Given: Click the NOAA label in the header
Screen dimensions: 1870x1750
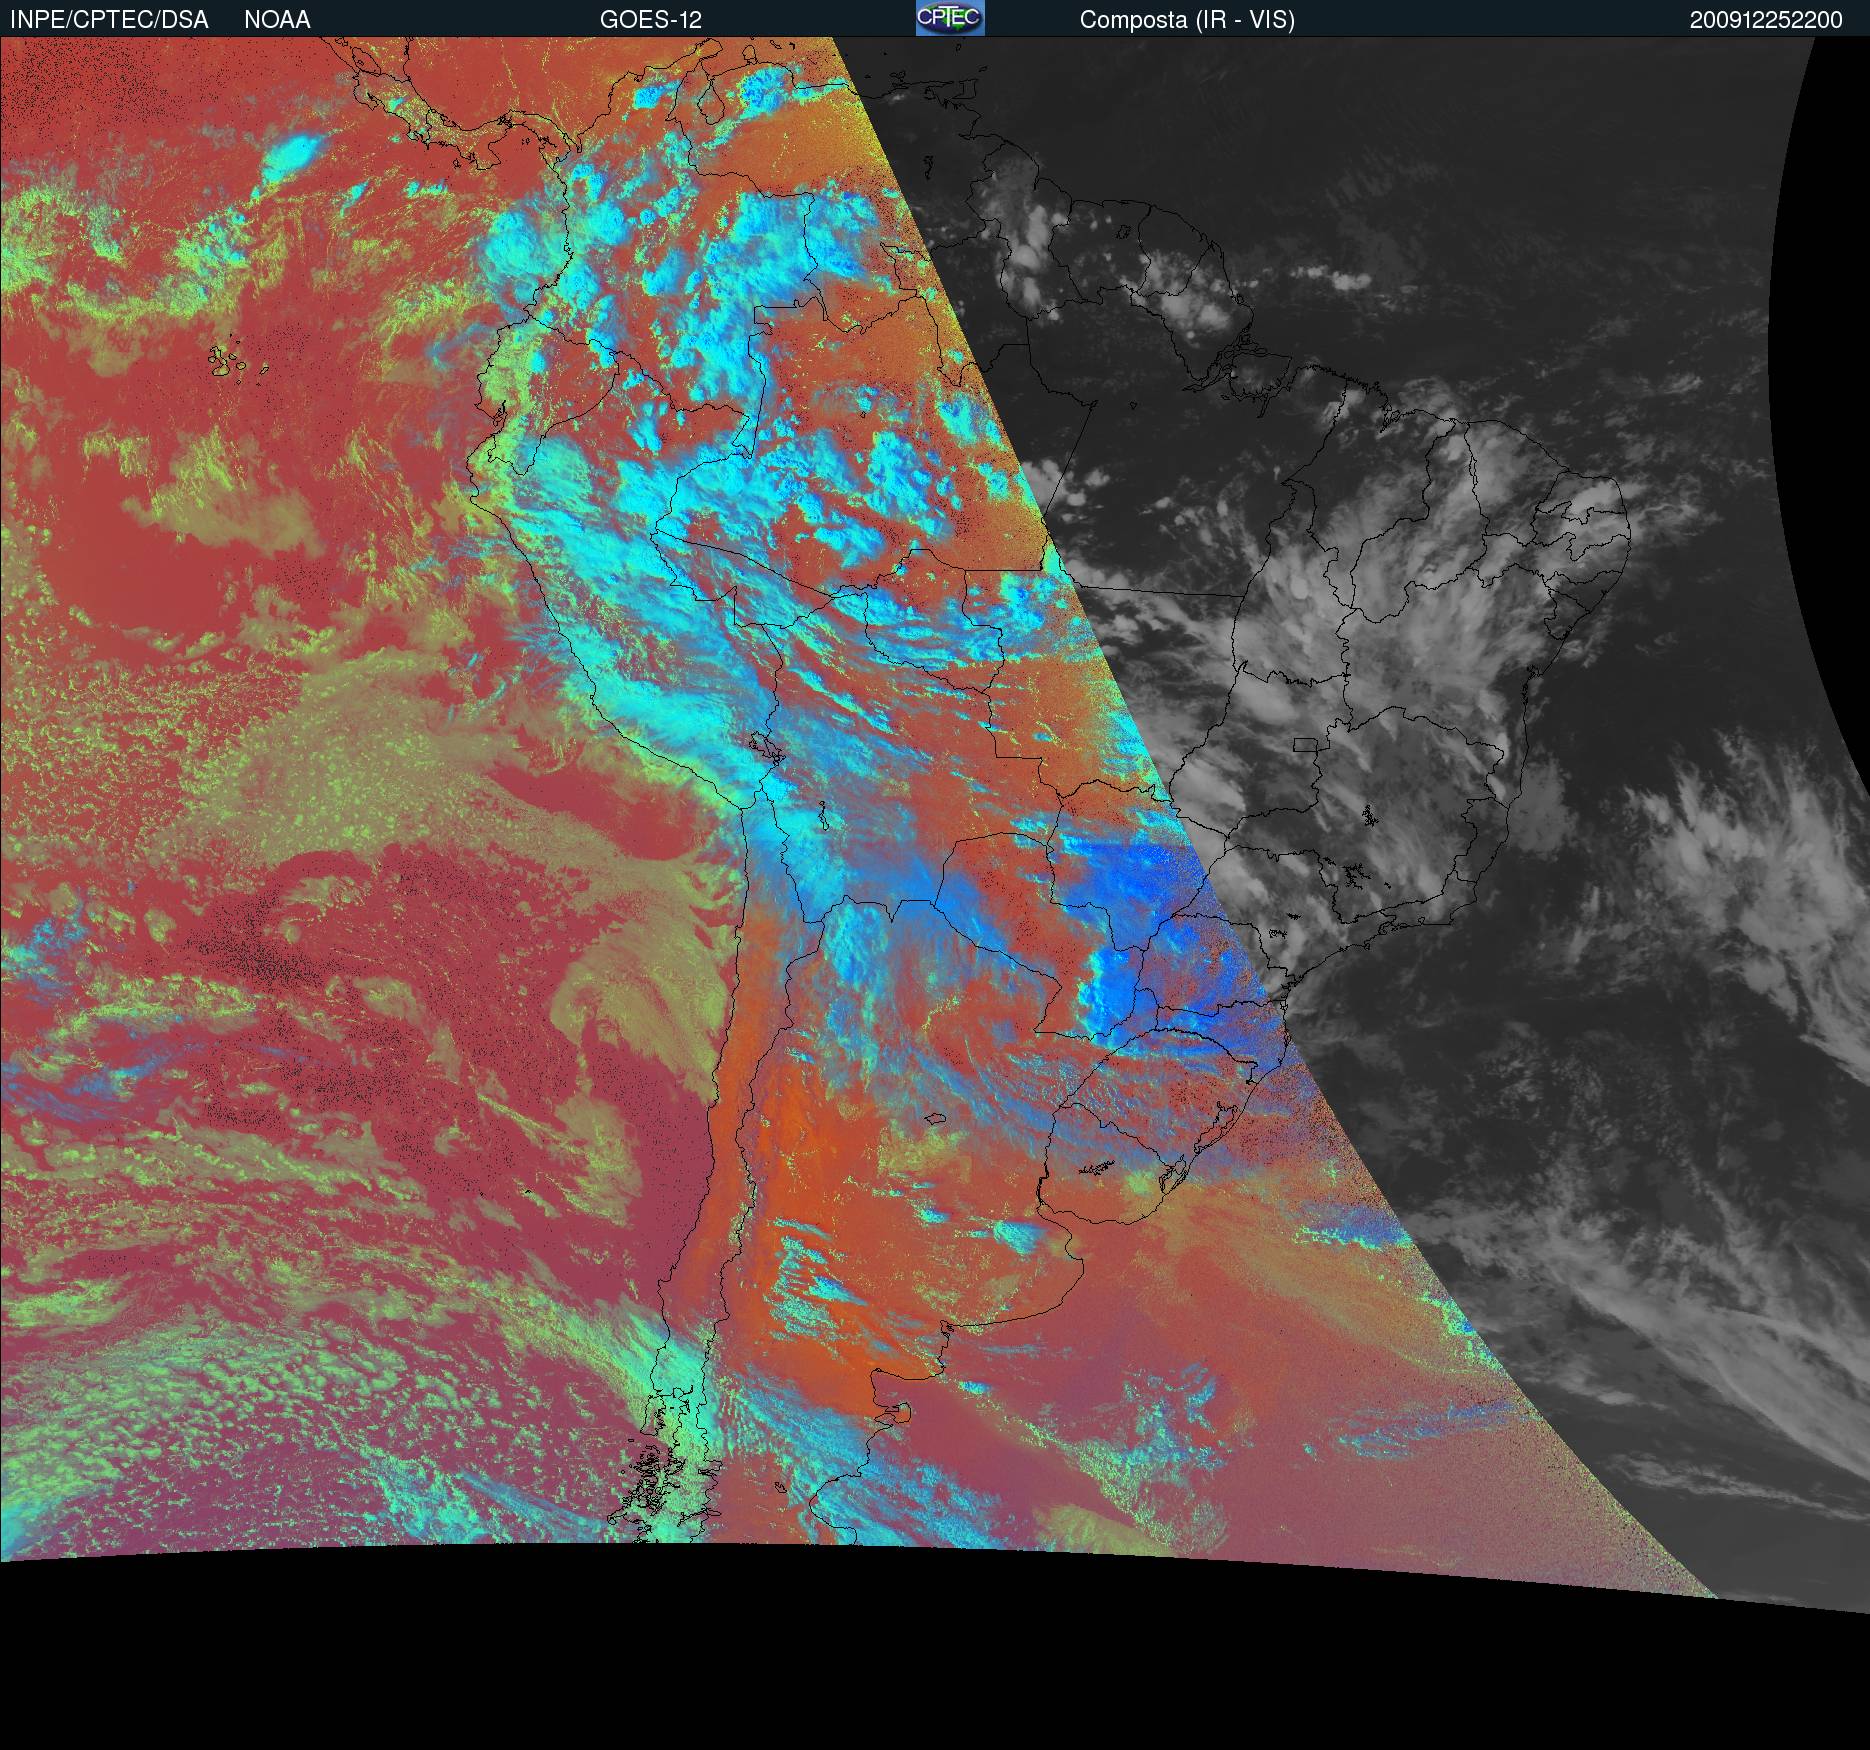Looking at the screenshot, I should point(277,20).
